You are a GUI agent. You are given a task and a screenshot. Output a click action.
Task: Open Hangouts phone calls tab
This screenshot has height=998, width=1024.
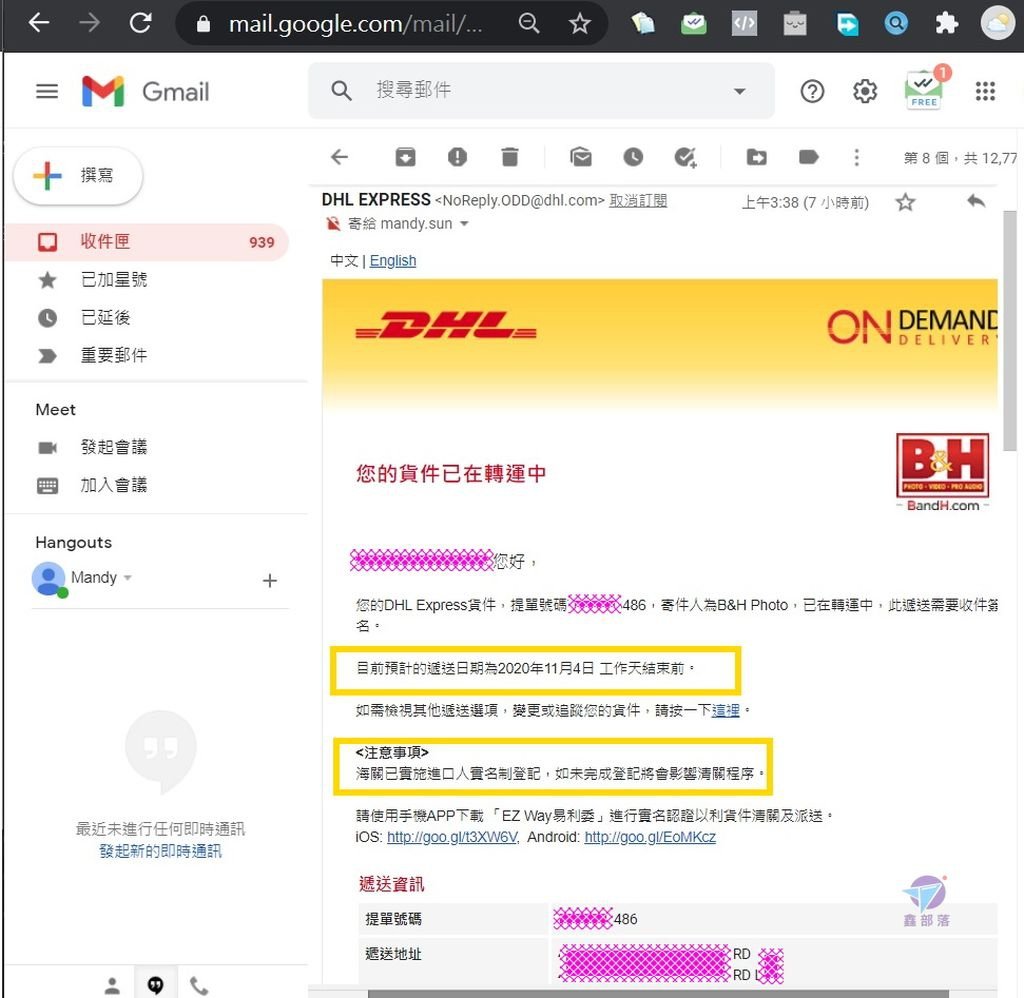click(x=199, y=985)
